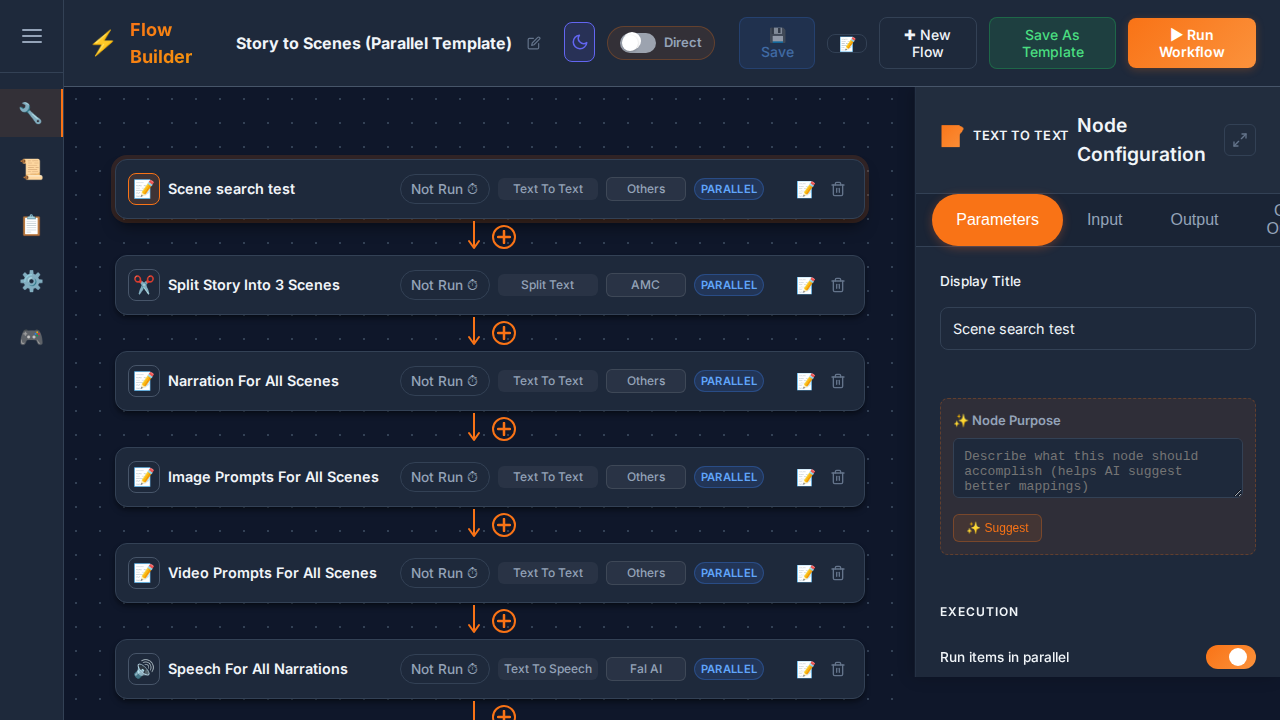Image resolution: width=1280 pixels, height=720 pixels.
Task: Open the clipboard icon in the sidebar
Action: pyautogui.click(x=32, y=225)
